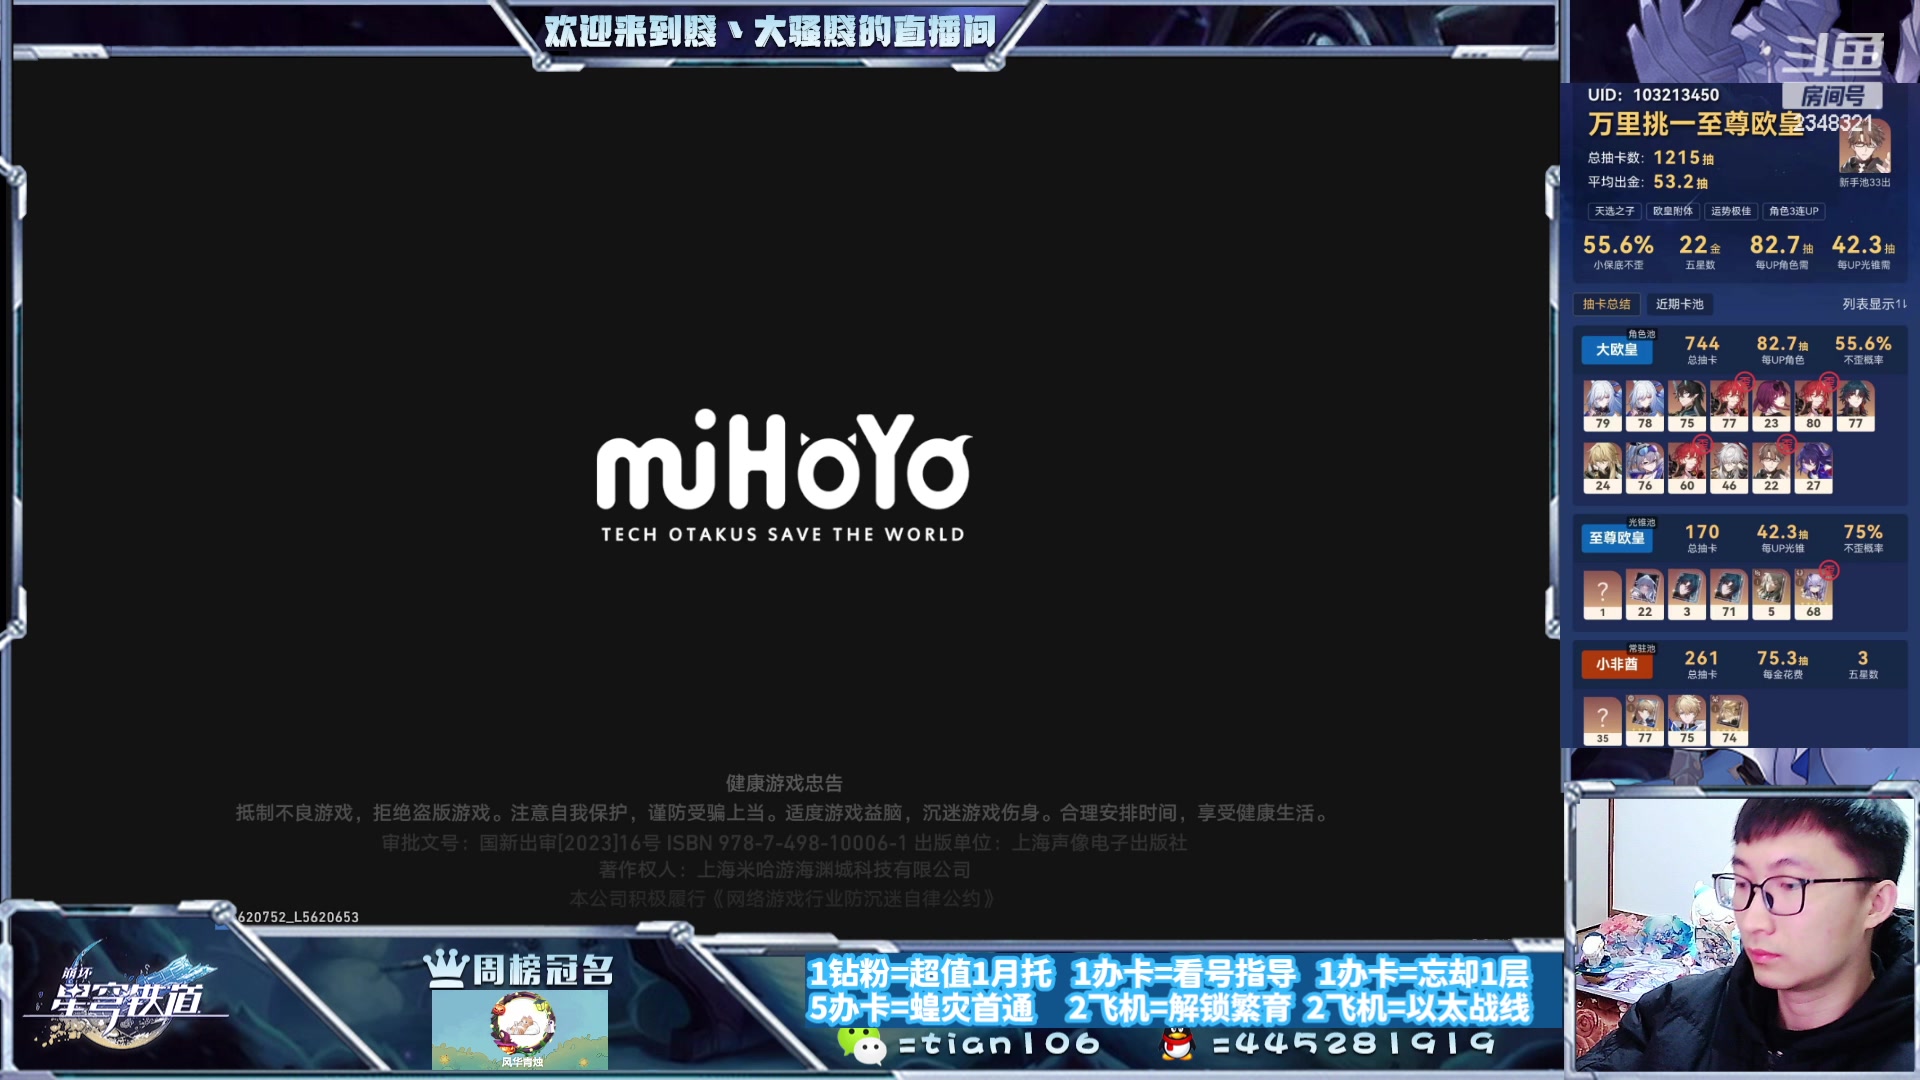The height and width of the screenshot is (1080, 1920).
Task: Switch to the 抽卡总结 tab
Action: (1607, 304)
